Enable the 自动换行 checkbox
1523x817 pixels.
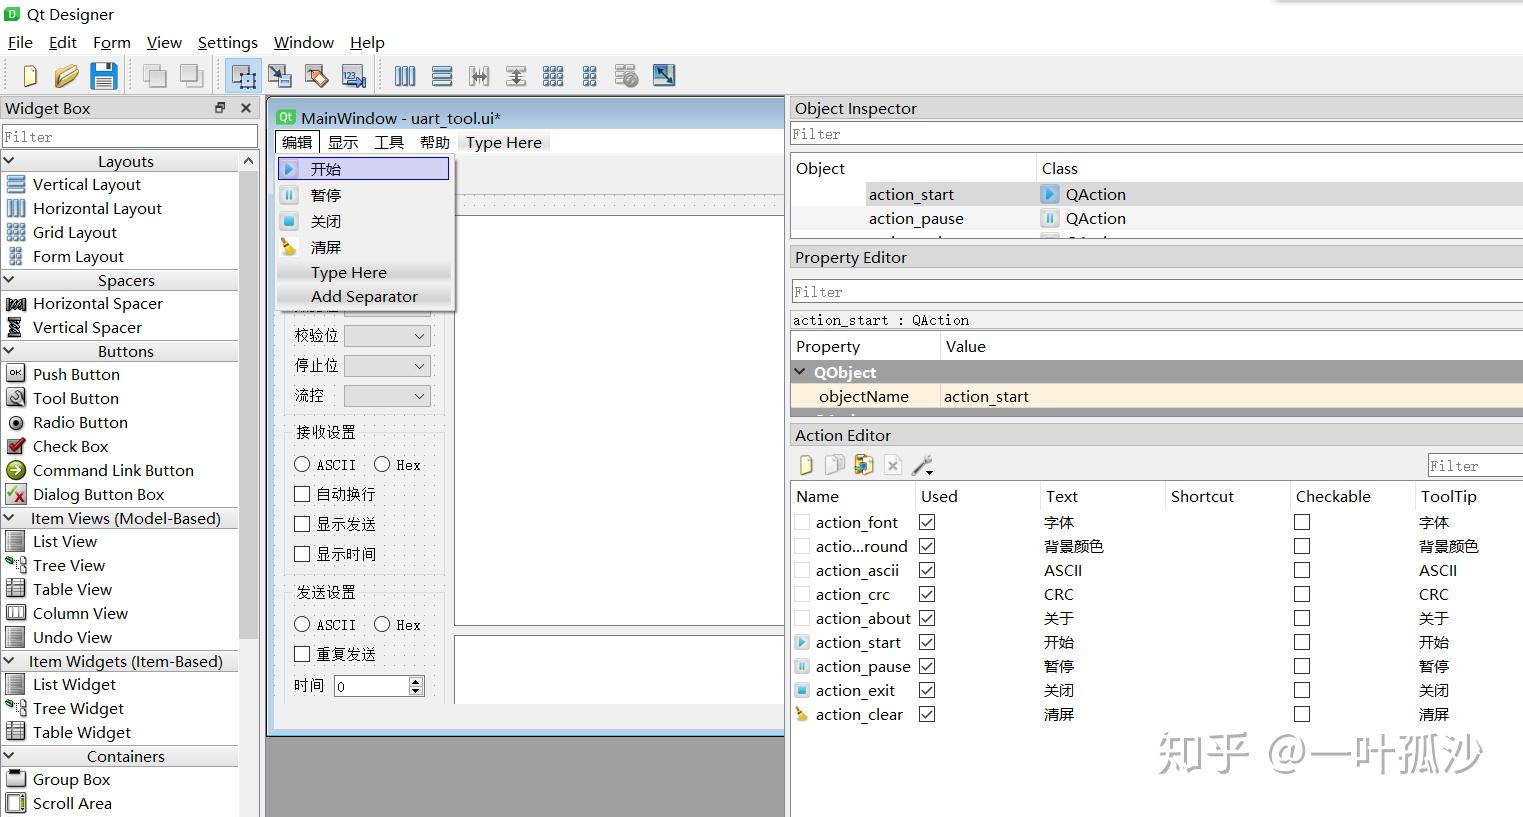302,494
